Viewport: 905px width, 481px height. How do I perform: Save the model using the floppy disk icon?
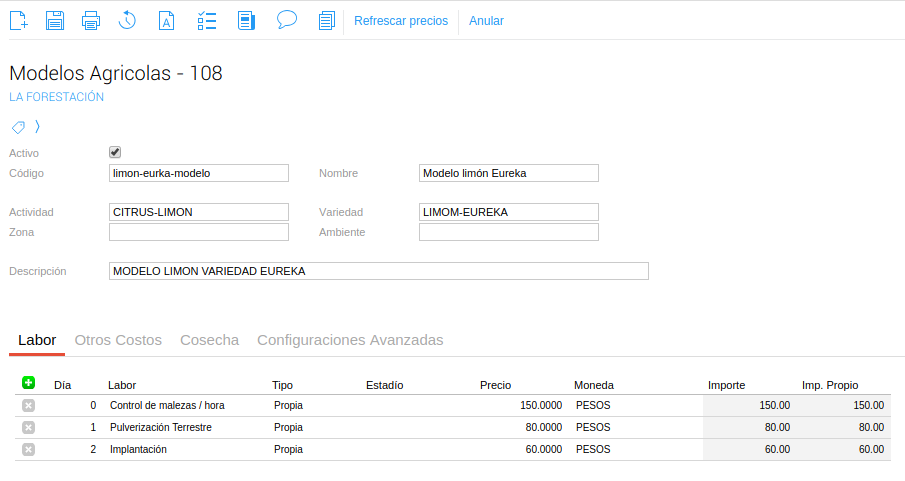click(x=55, y=20)
